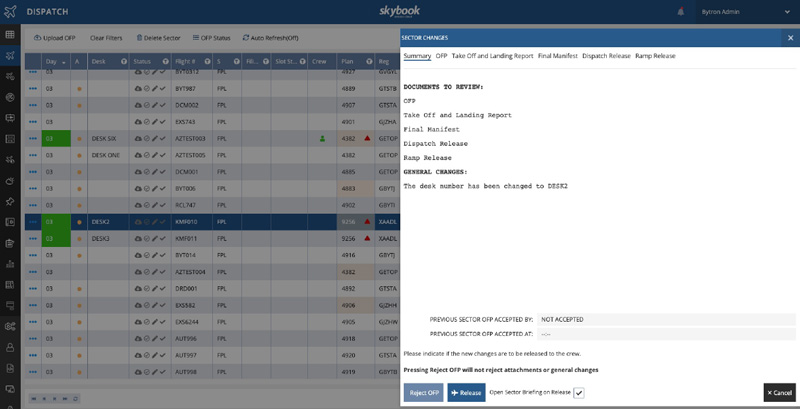Viewport: 800px width, 409px height.
Task: Switch to the Take Off and Landing Report tab
Action: (492, 56)
